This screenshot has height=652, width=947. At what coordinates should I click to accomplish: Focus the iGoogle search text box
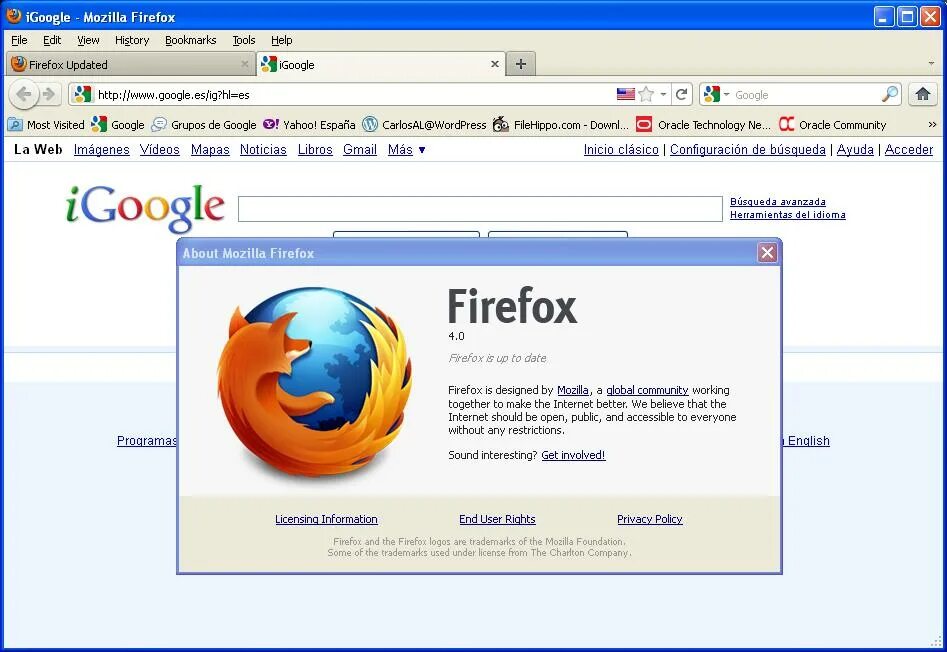[480, 209]
